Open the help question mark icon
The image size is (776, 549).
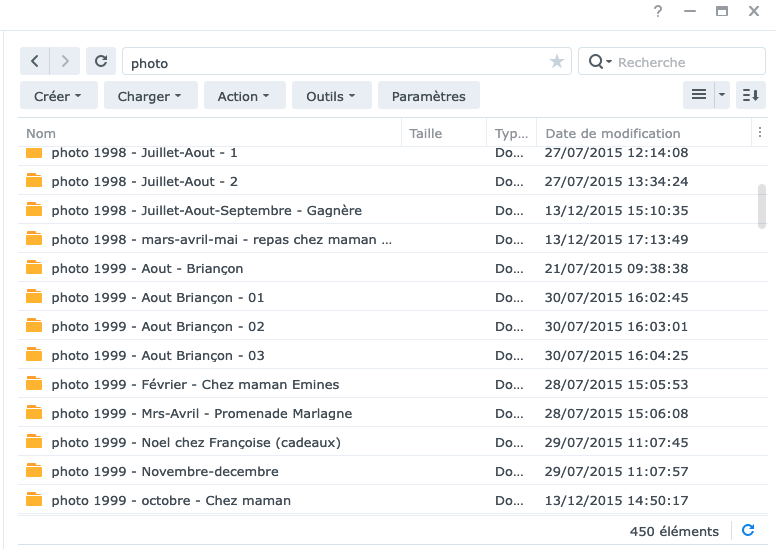pos(658,11)
